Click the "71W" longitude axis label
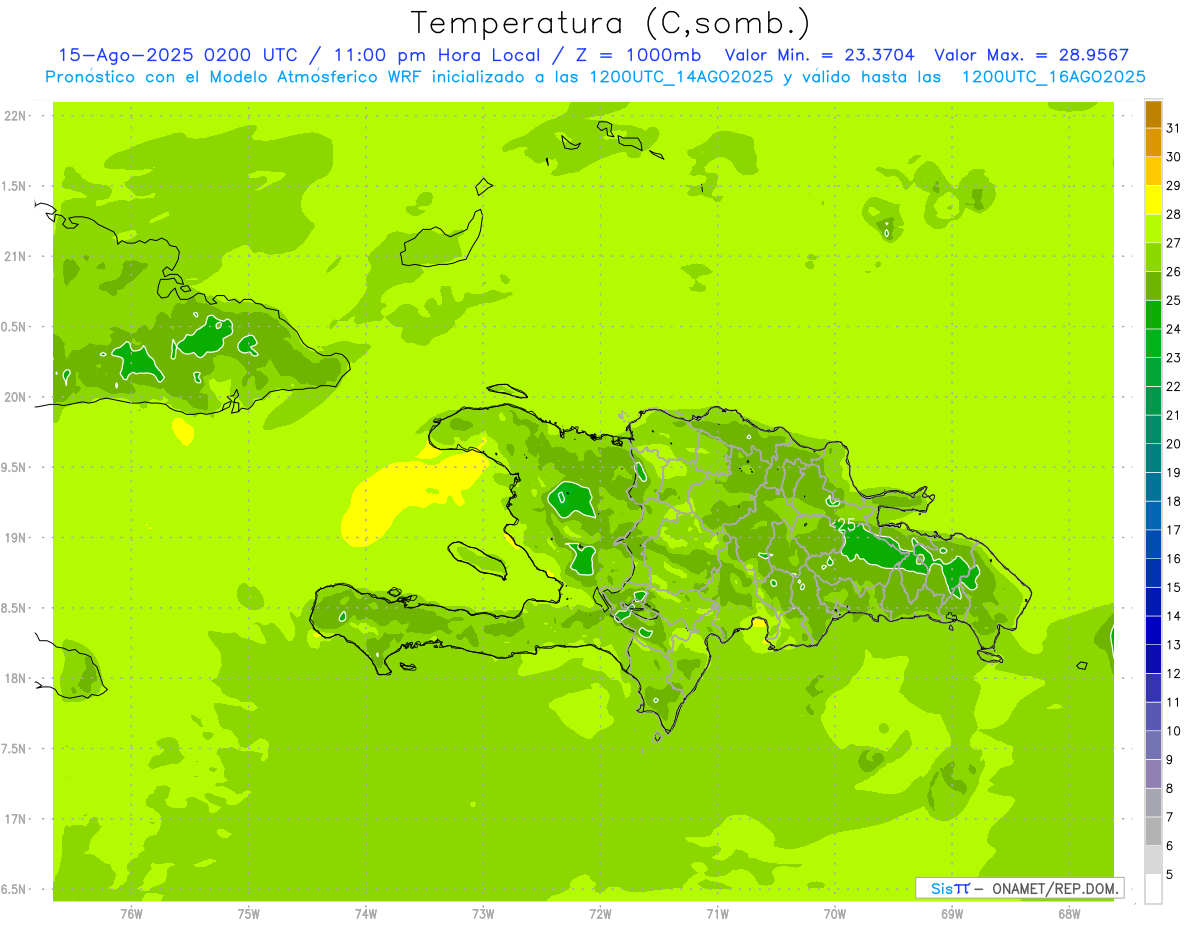The image size is (1200, 927). click(717, 913)
